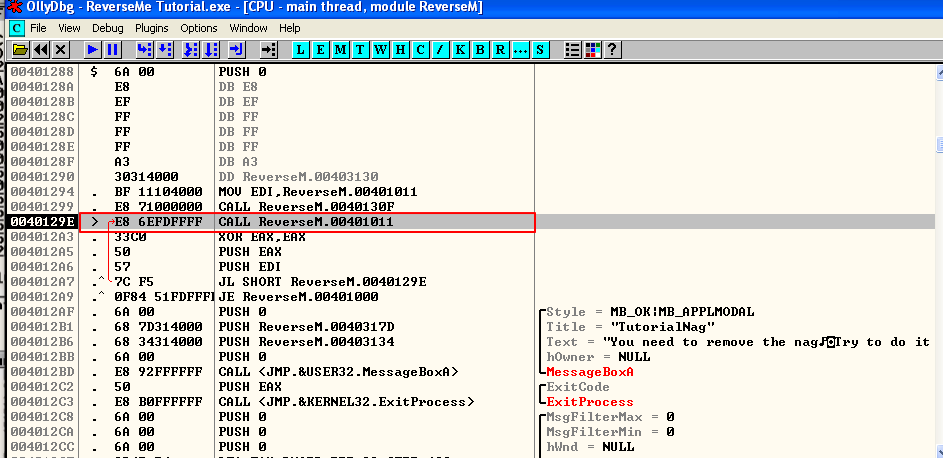This screenshot has width=943, height=458.
Task: Open Debugging options list icon
Action: coord(573,49)
